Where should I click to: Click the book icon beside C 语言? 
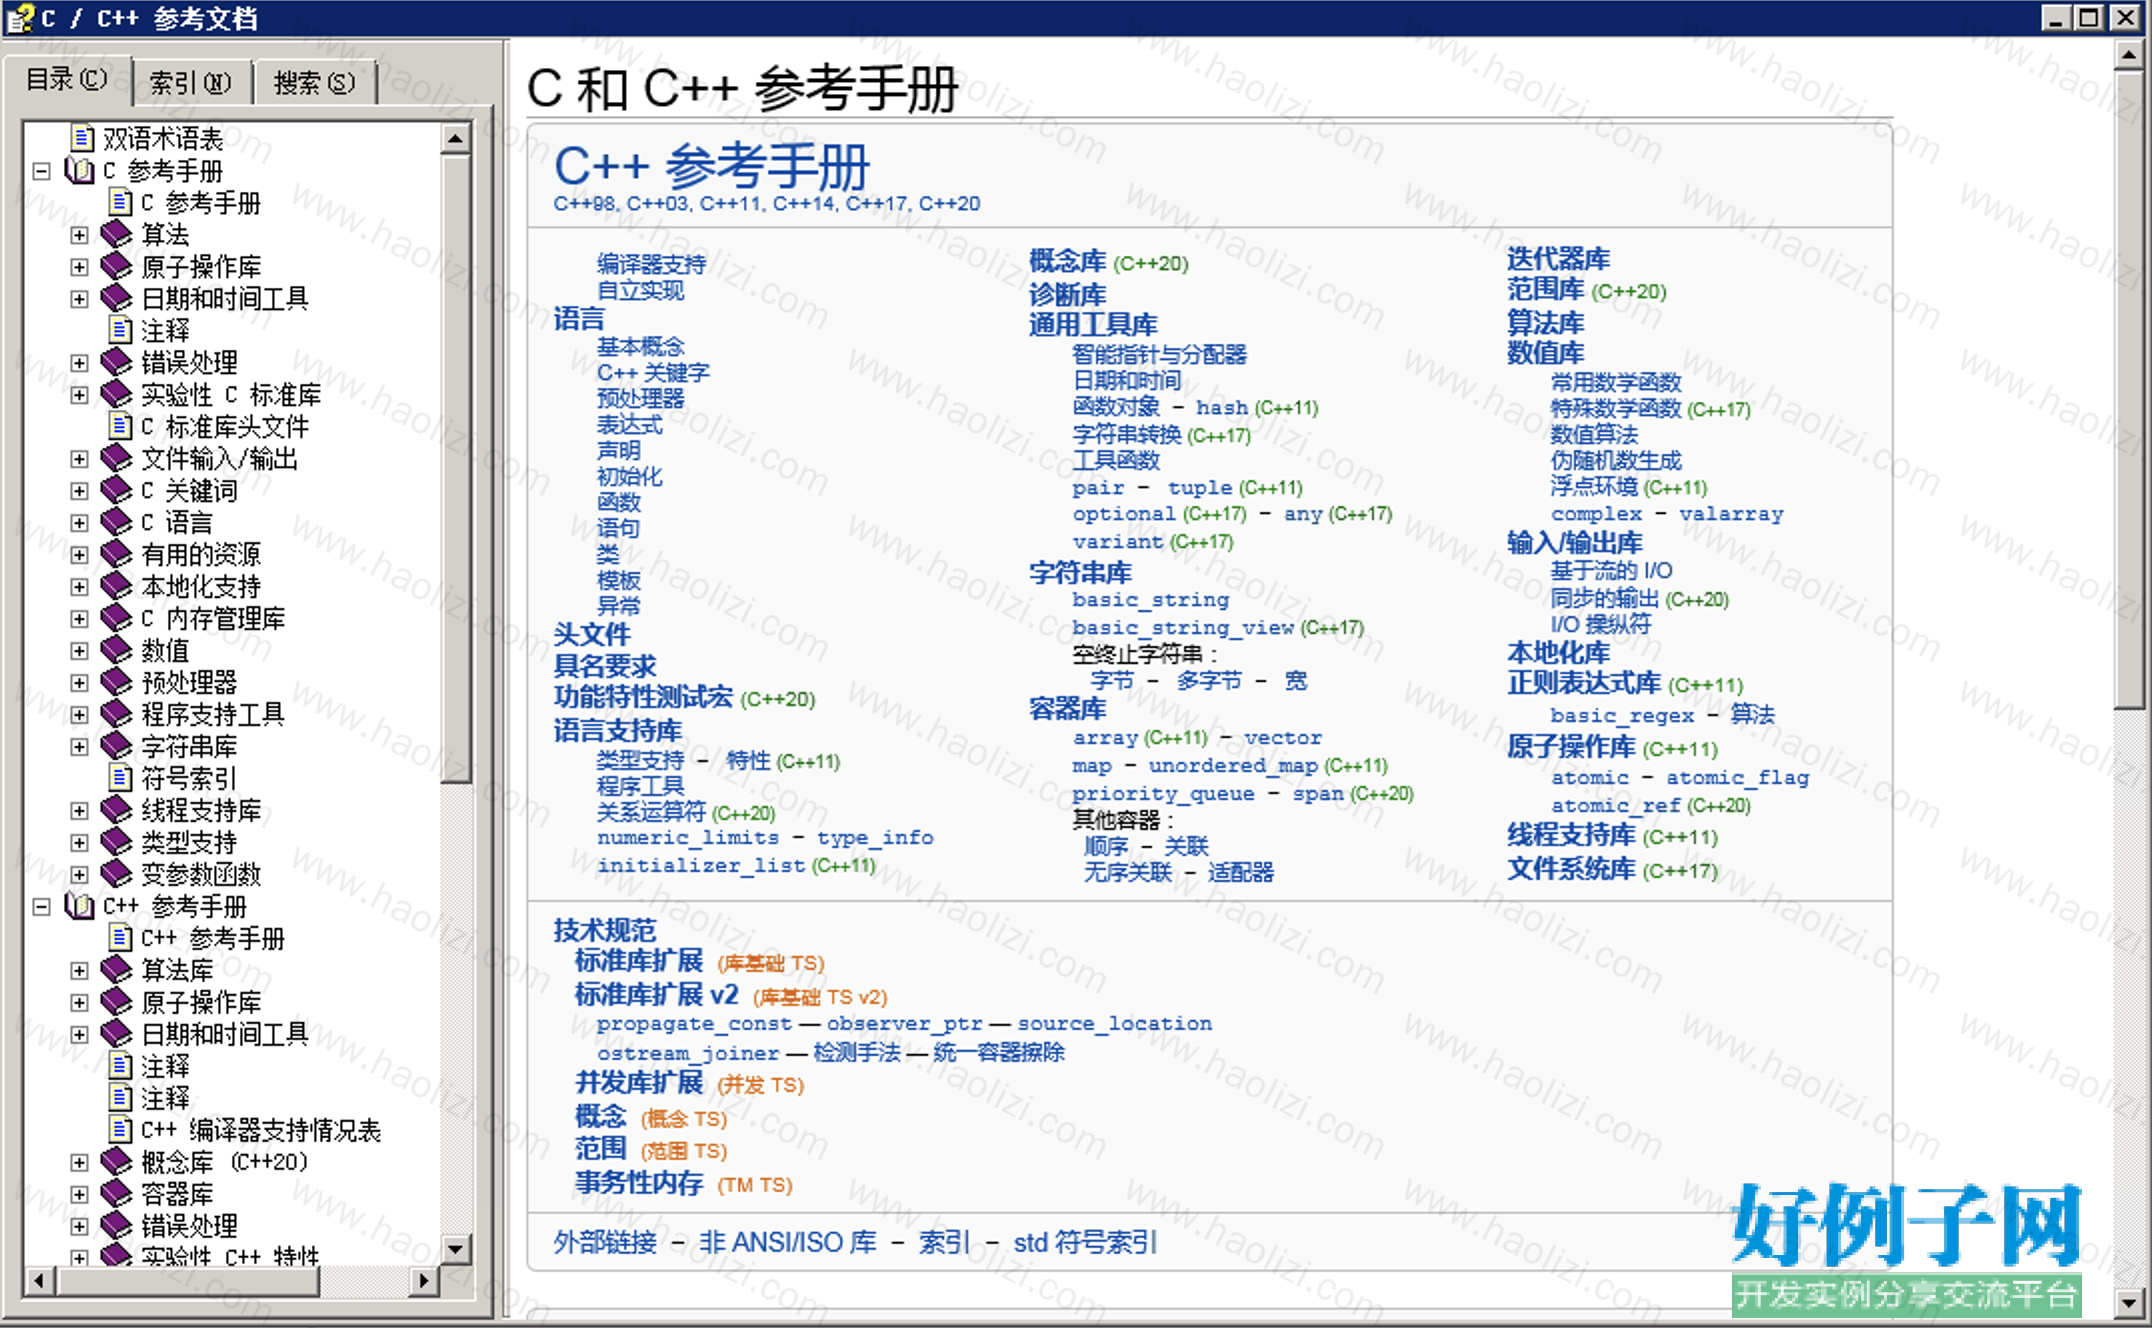pos(117,522)
